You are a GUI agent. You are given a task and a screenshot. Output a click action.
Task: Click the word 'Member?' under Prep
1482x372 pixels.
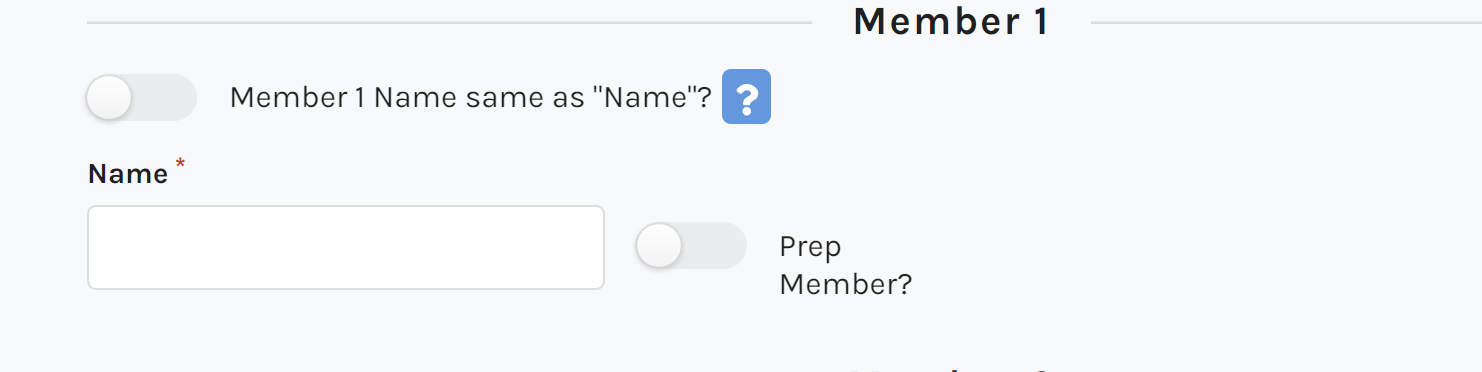pyautogui.click(x=846, y=285)
